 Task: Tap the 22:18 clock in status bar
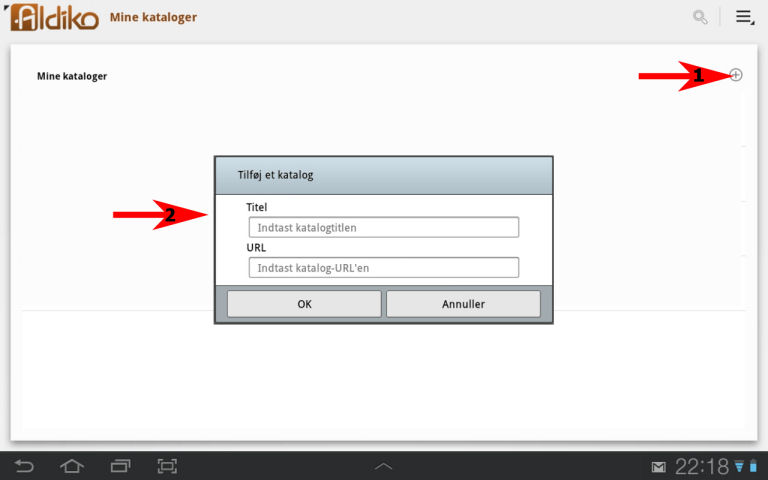point(702,466)
